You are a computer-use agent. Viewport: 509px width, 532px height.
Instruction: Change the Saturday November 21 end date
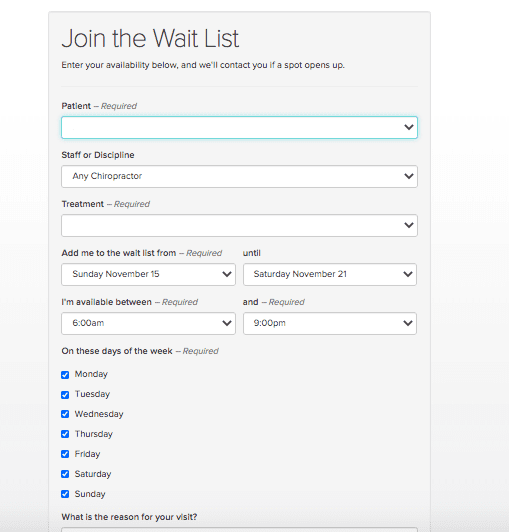(330, 274)
